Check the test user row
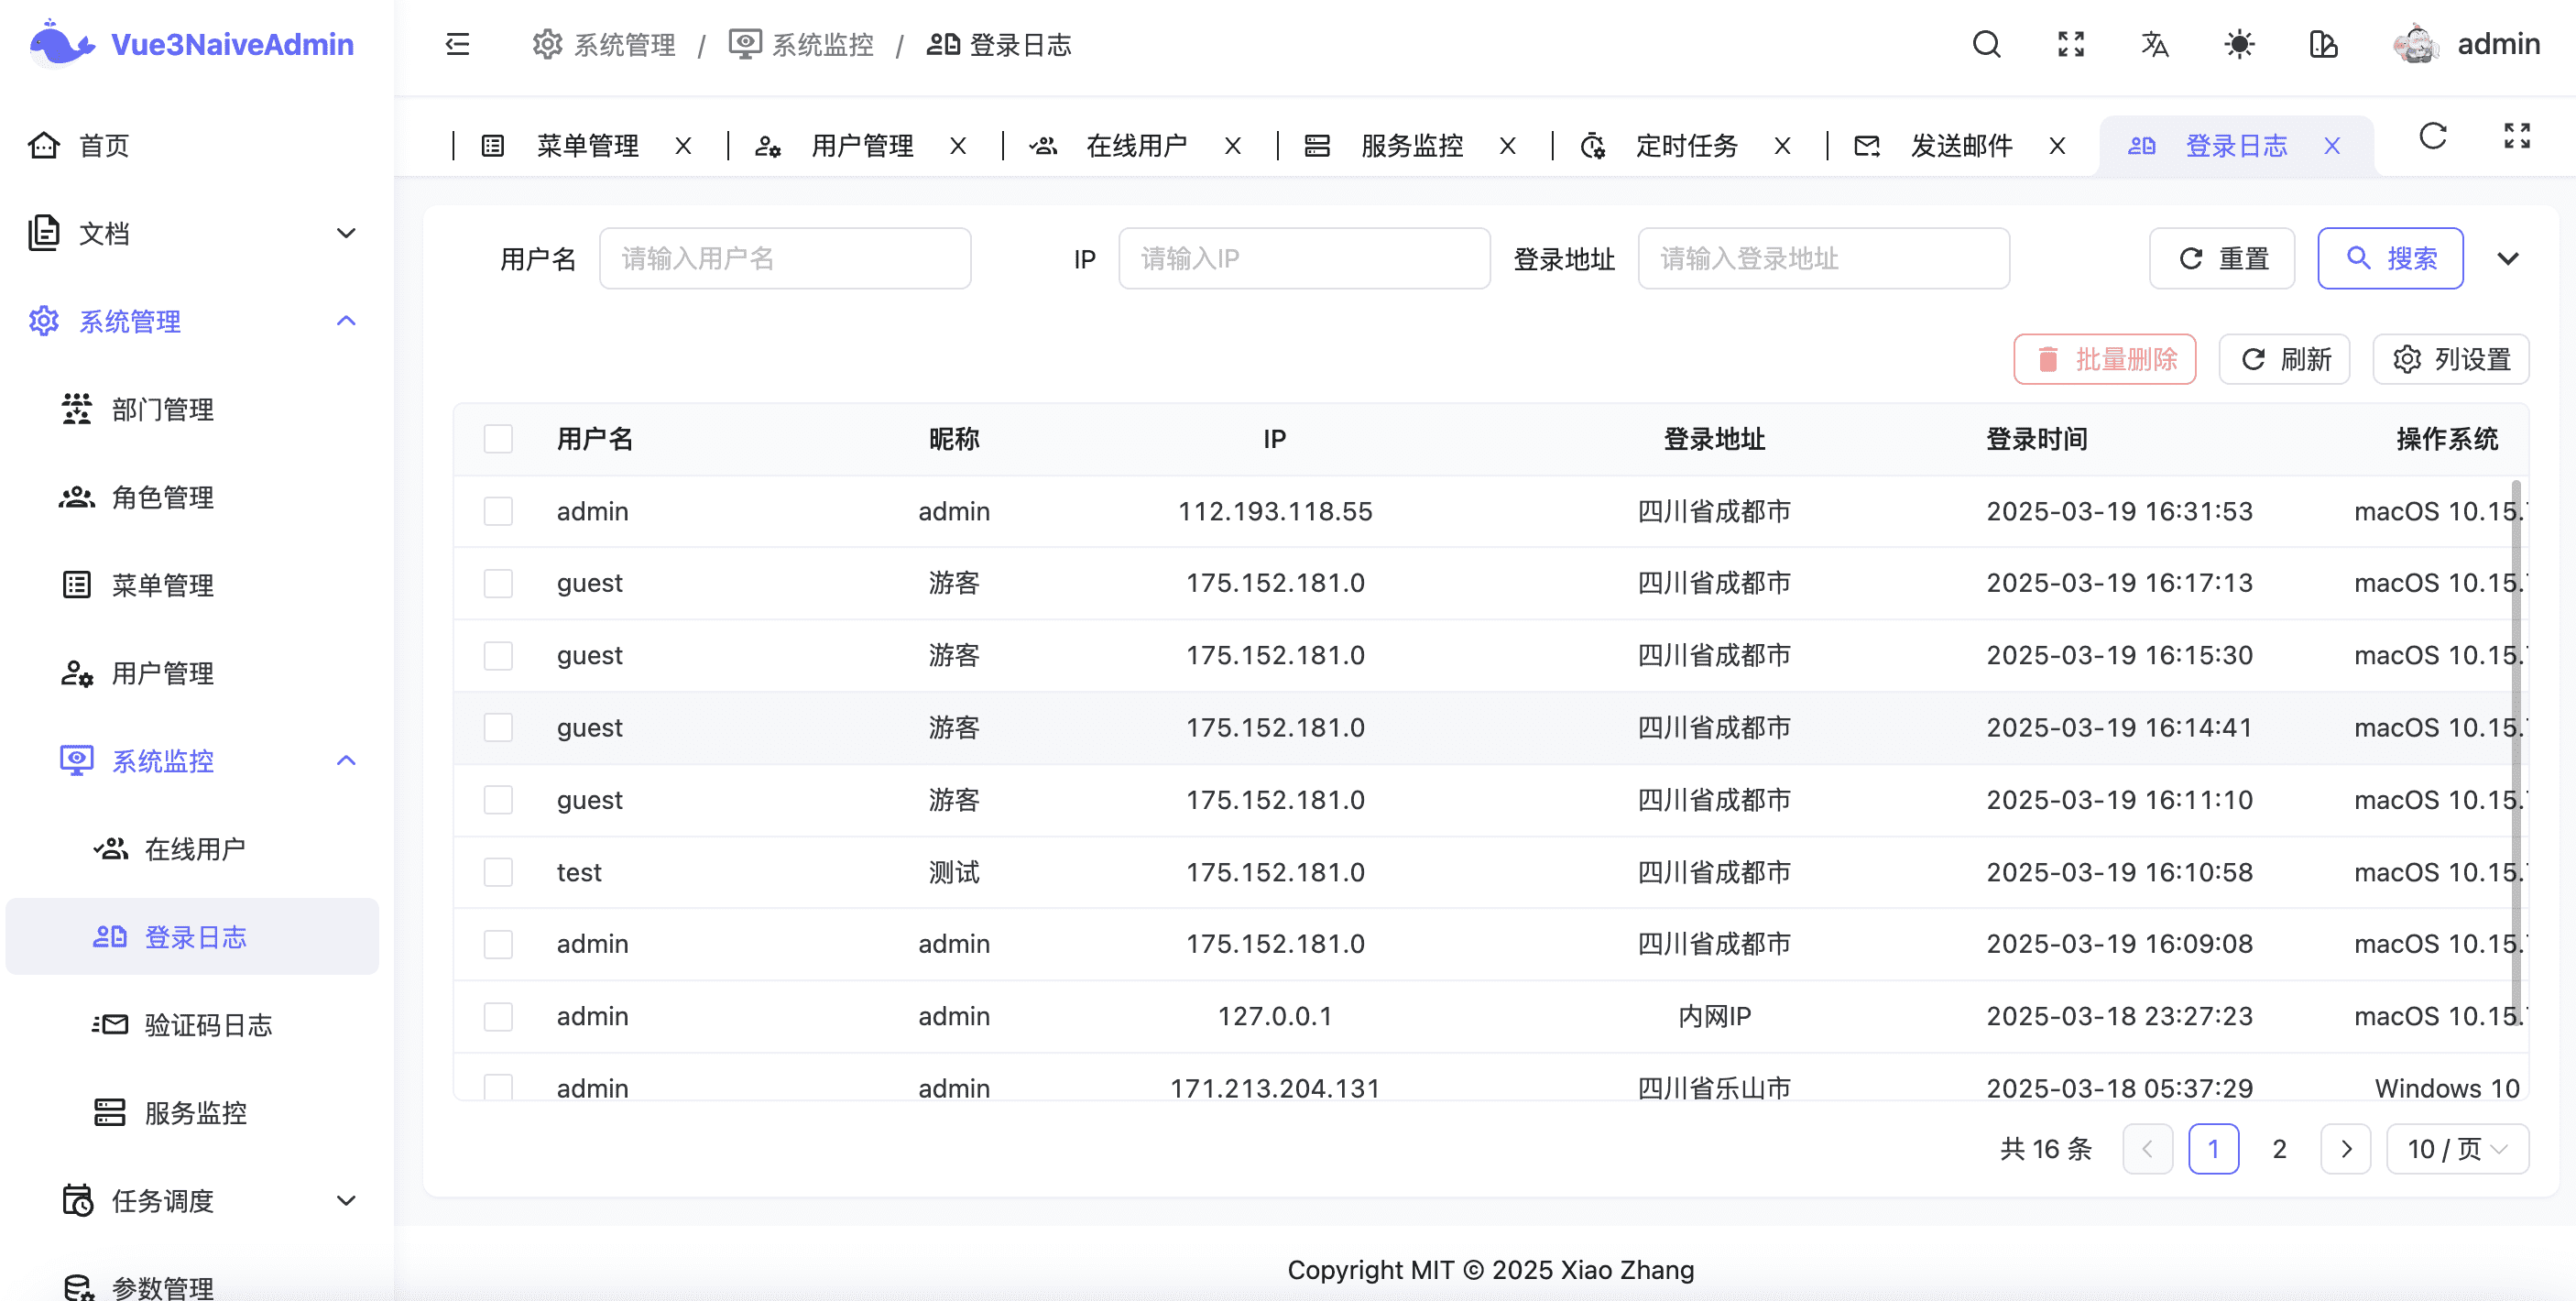The image size is (2576, 1301). point(498,871)
